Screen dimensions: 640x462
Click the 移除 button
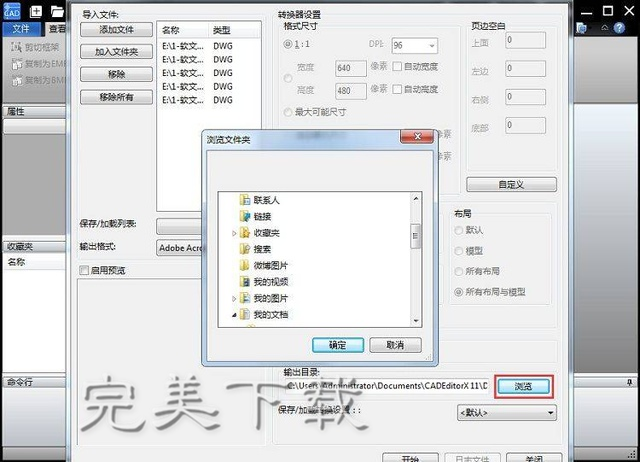[116, 75]
